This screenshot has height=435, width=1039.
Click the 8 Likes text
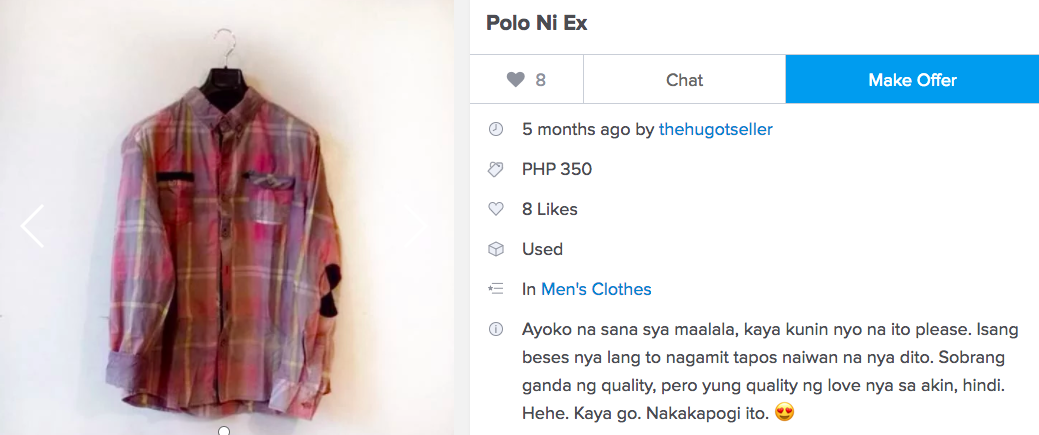click(x=550, y=210)
